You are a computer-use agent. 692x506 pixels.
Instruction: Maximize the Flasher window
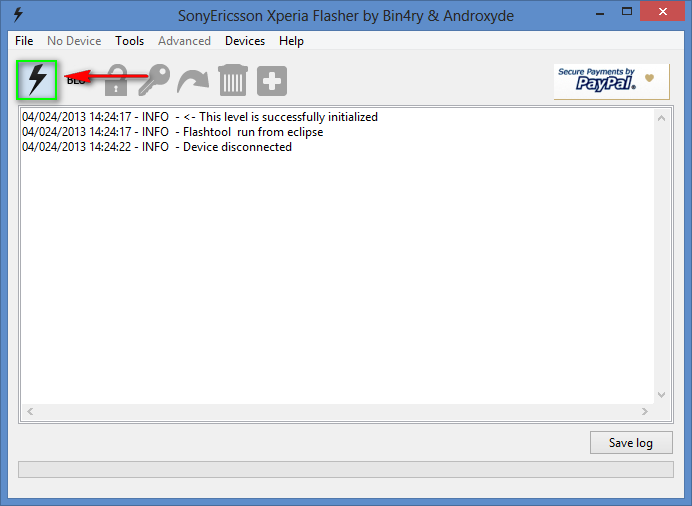point(627,12)
